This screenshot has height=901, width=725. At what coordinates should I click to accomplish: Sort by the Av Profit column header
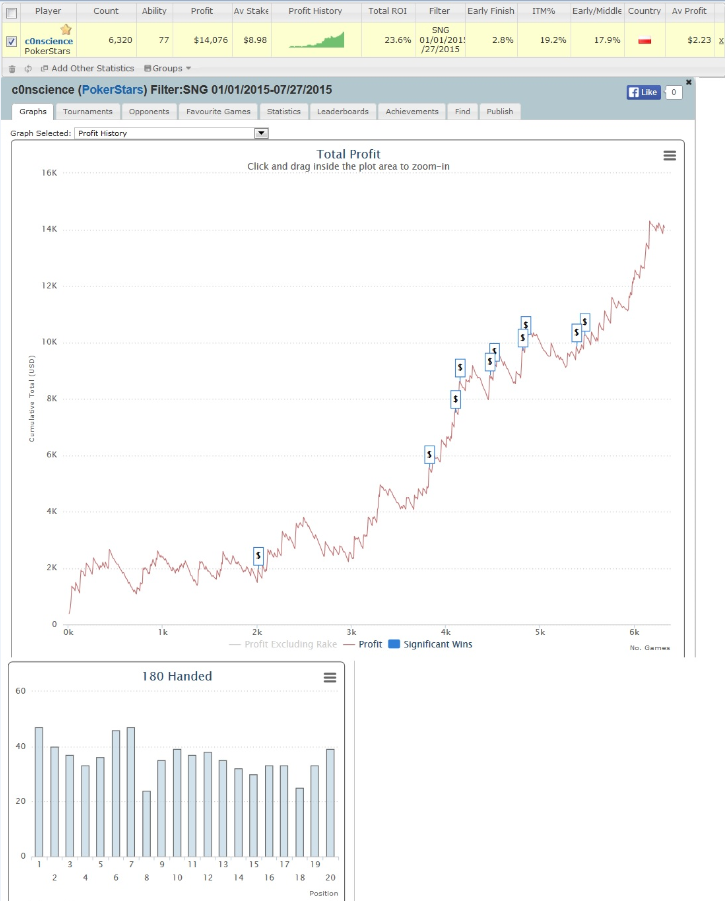(x=689, y=11)
